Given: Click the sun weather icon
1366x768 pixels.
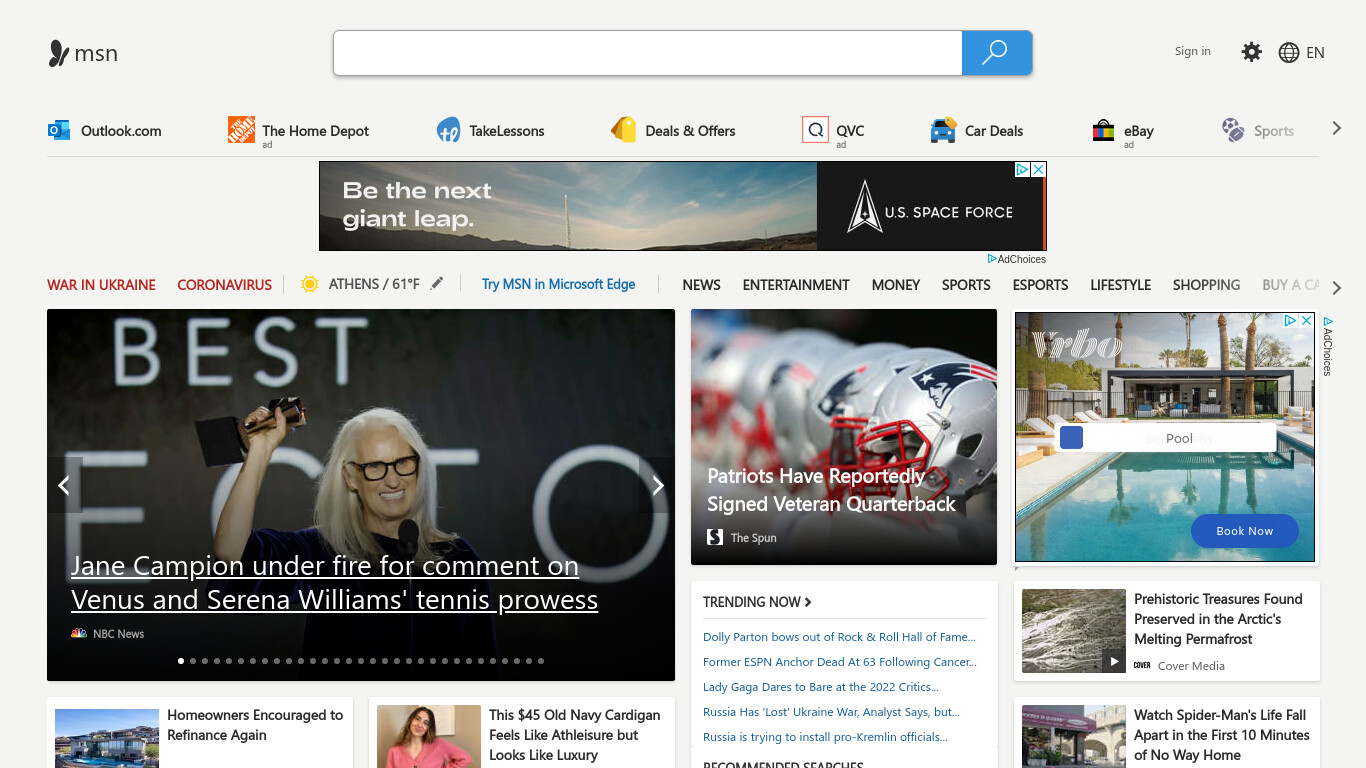Looking at the screenshot, I should pyautogui.click(x=310, y=284).
